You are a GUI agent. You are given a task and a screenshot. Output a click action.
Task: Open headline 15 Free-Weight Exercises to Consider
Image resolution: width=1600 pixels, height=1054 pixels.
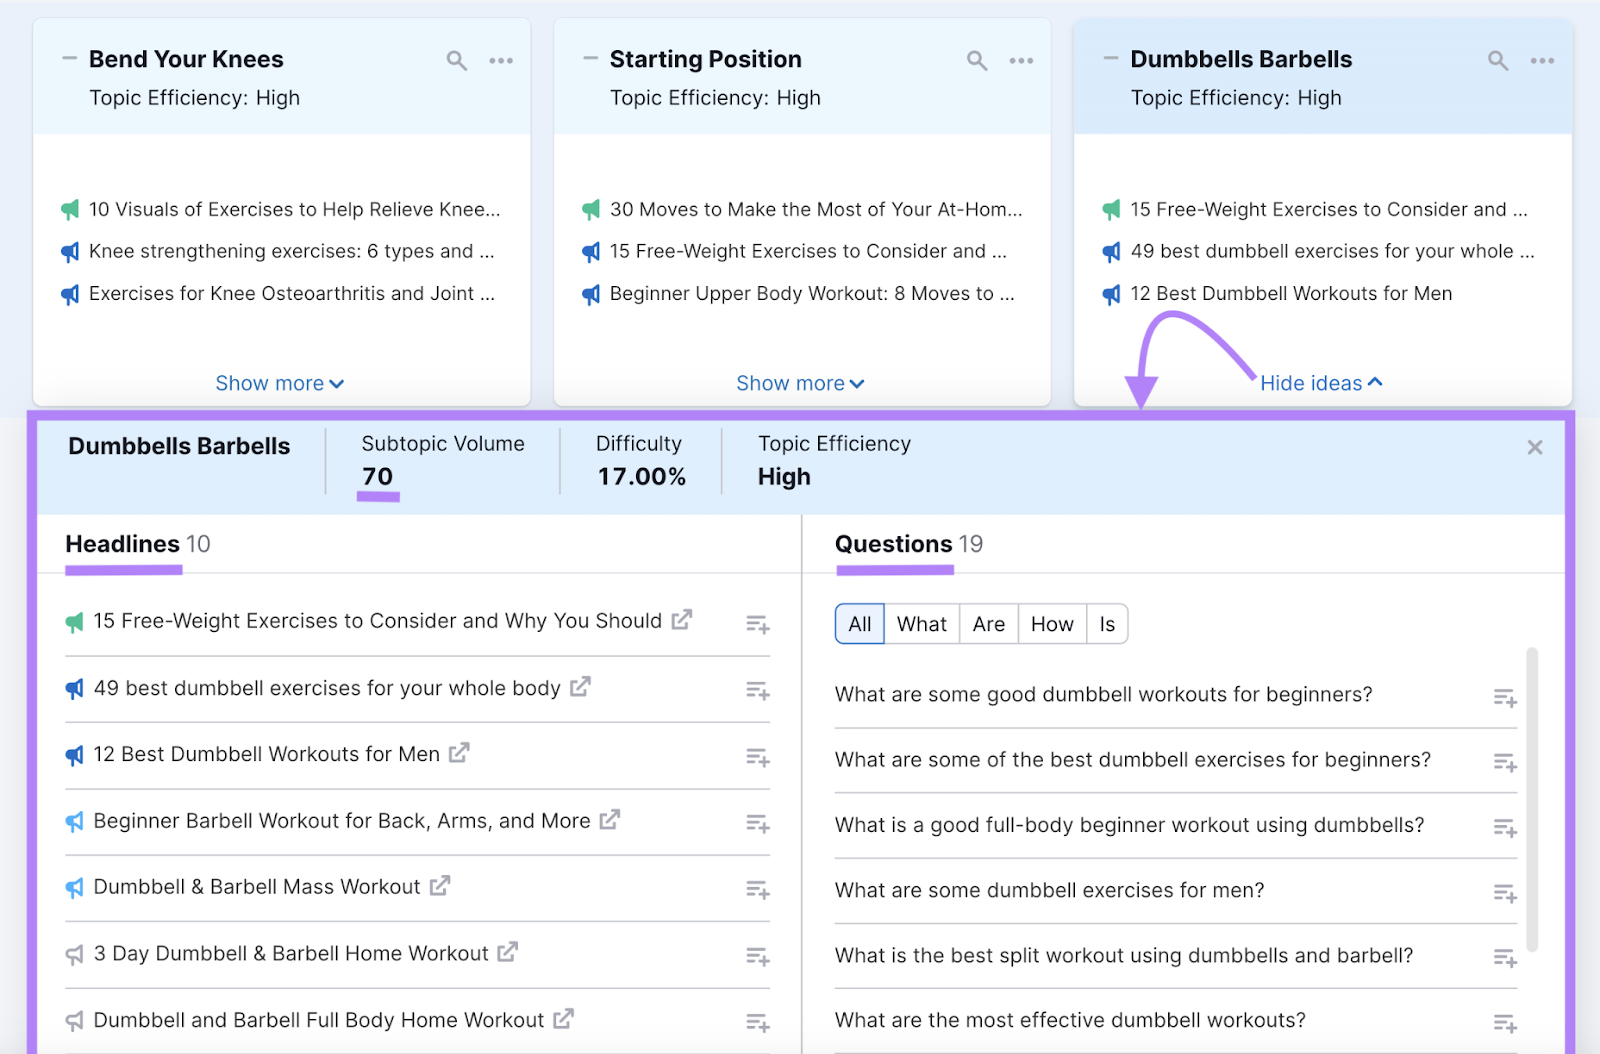tap(377, 621)
